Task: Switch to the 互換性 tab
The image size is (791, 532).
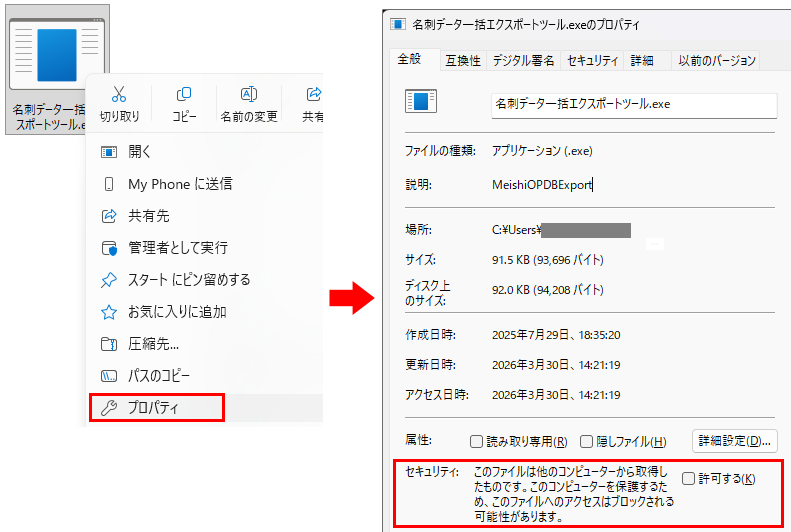Action: tap(463, 61)
